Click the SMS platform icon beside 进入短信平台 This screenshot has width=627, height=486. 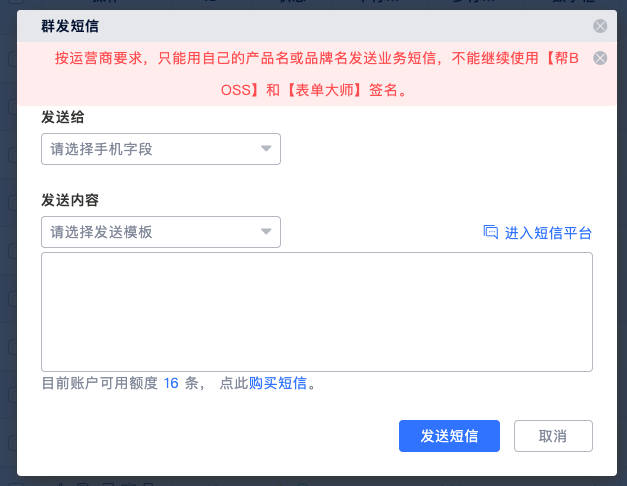(490, 232)
